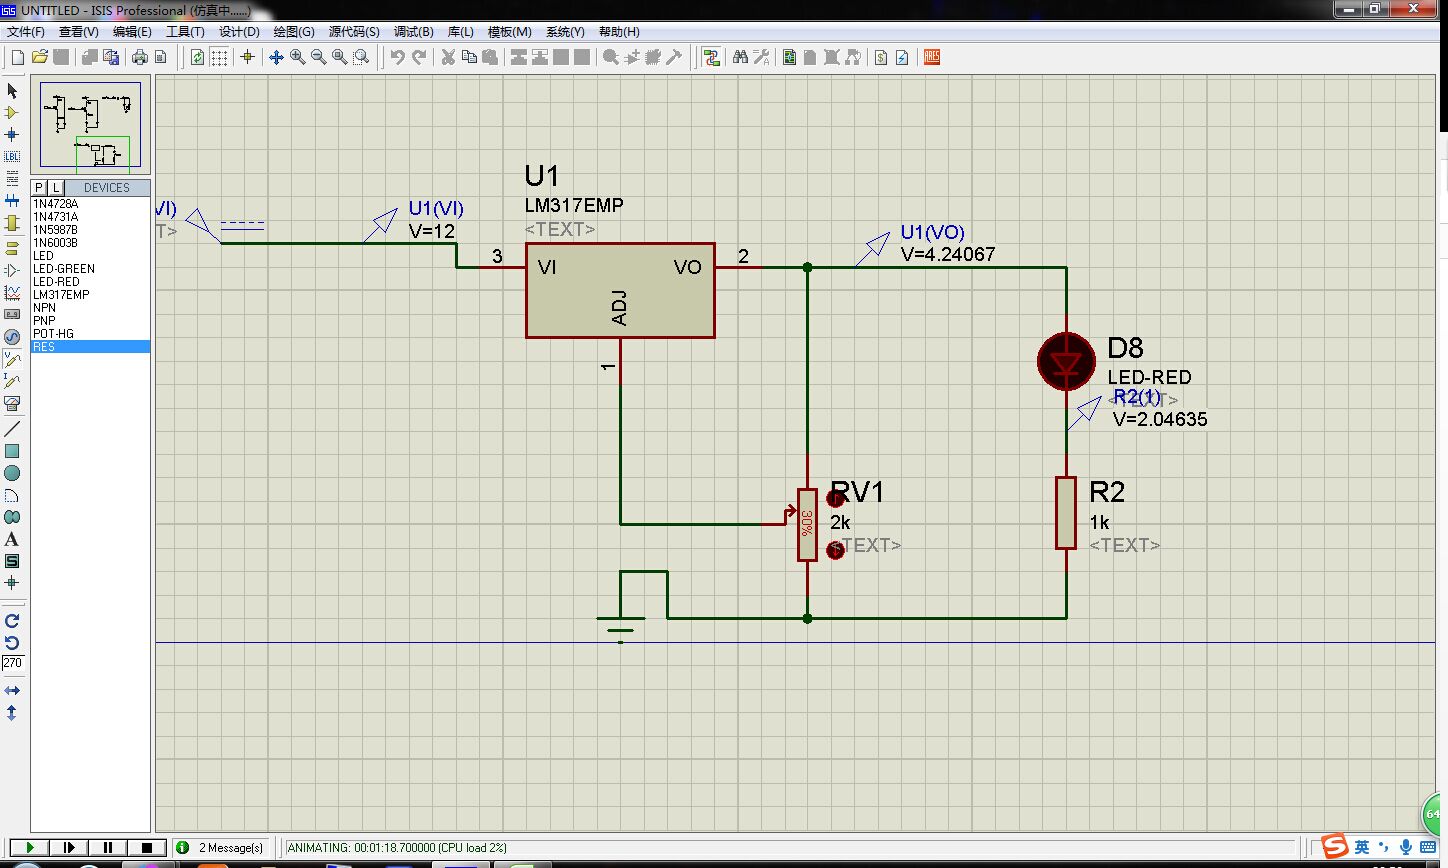Open the 工具(T) menu
1448x868 pixels.
click(x=185, y=32)
